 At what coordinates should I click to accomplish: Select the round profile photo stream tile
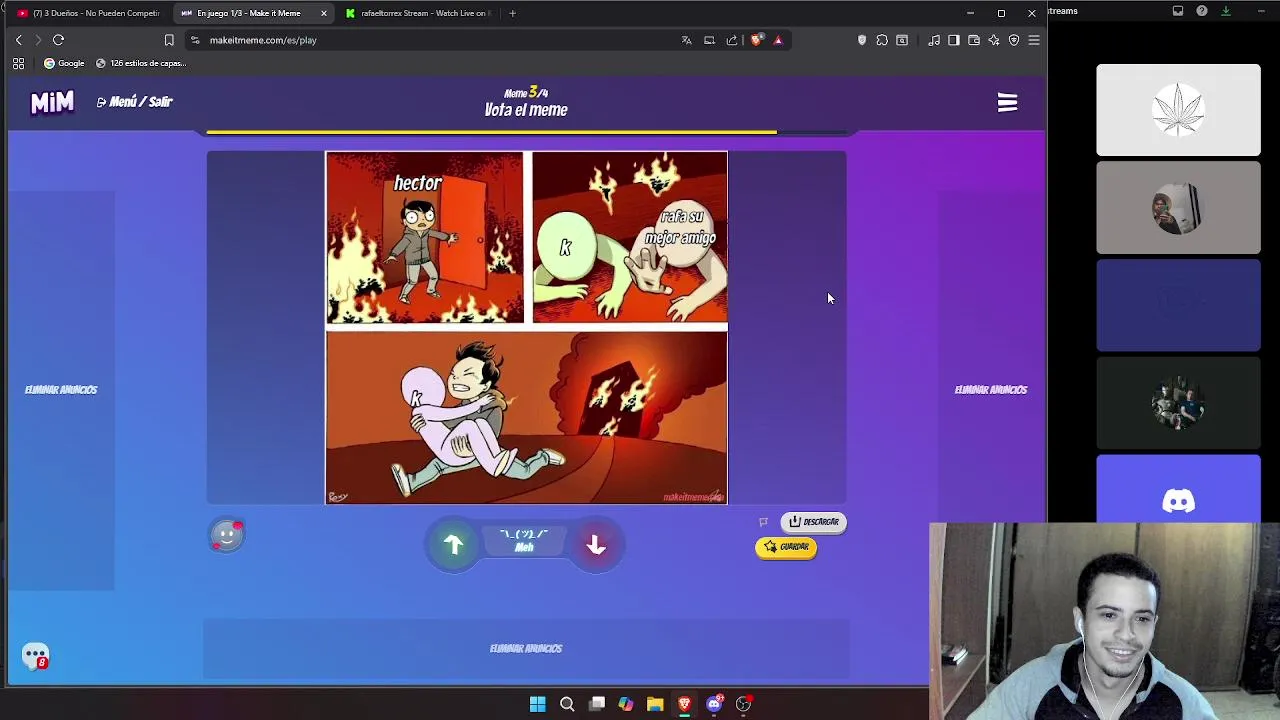(1178, 208)
